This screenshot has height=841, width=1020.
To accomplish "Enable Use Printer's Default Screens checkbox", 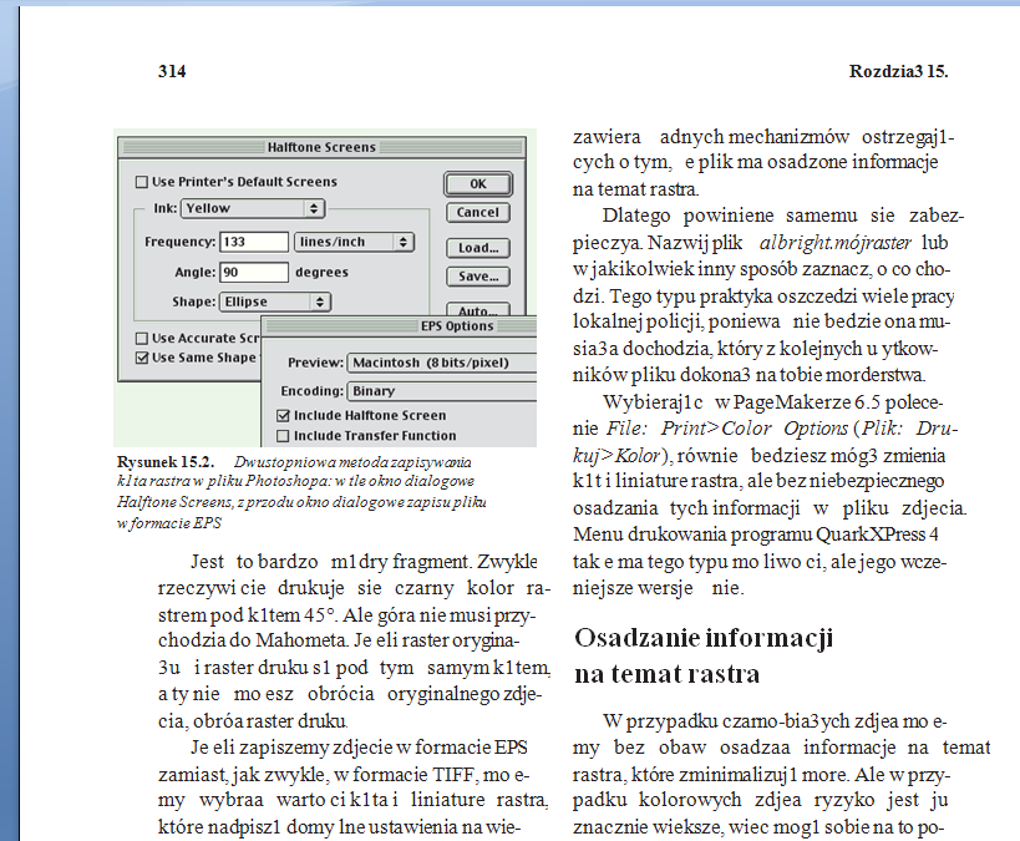I will click(142, 182).
